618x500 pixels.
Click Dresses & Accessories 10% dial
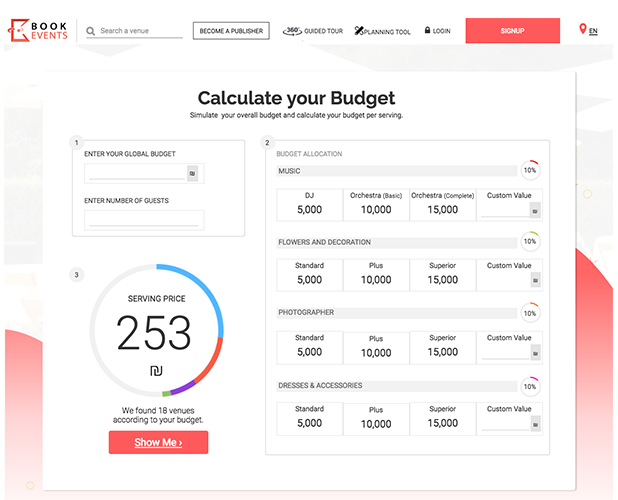click(530, 387)
